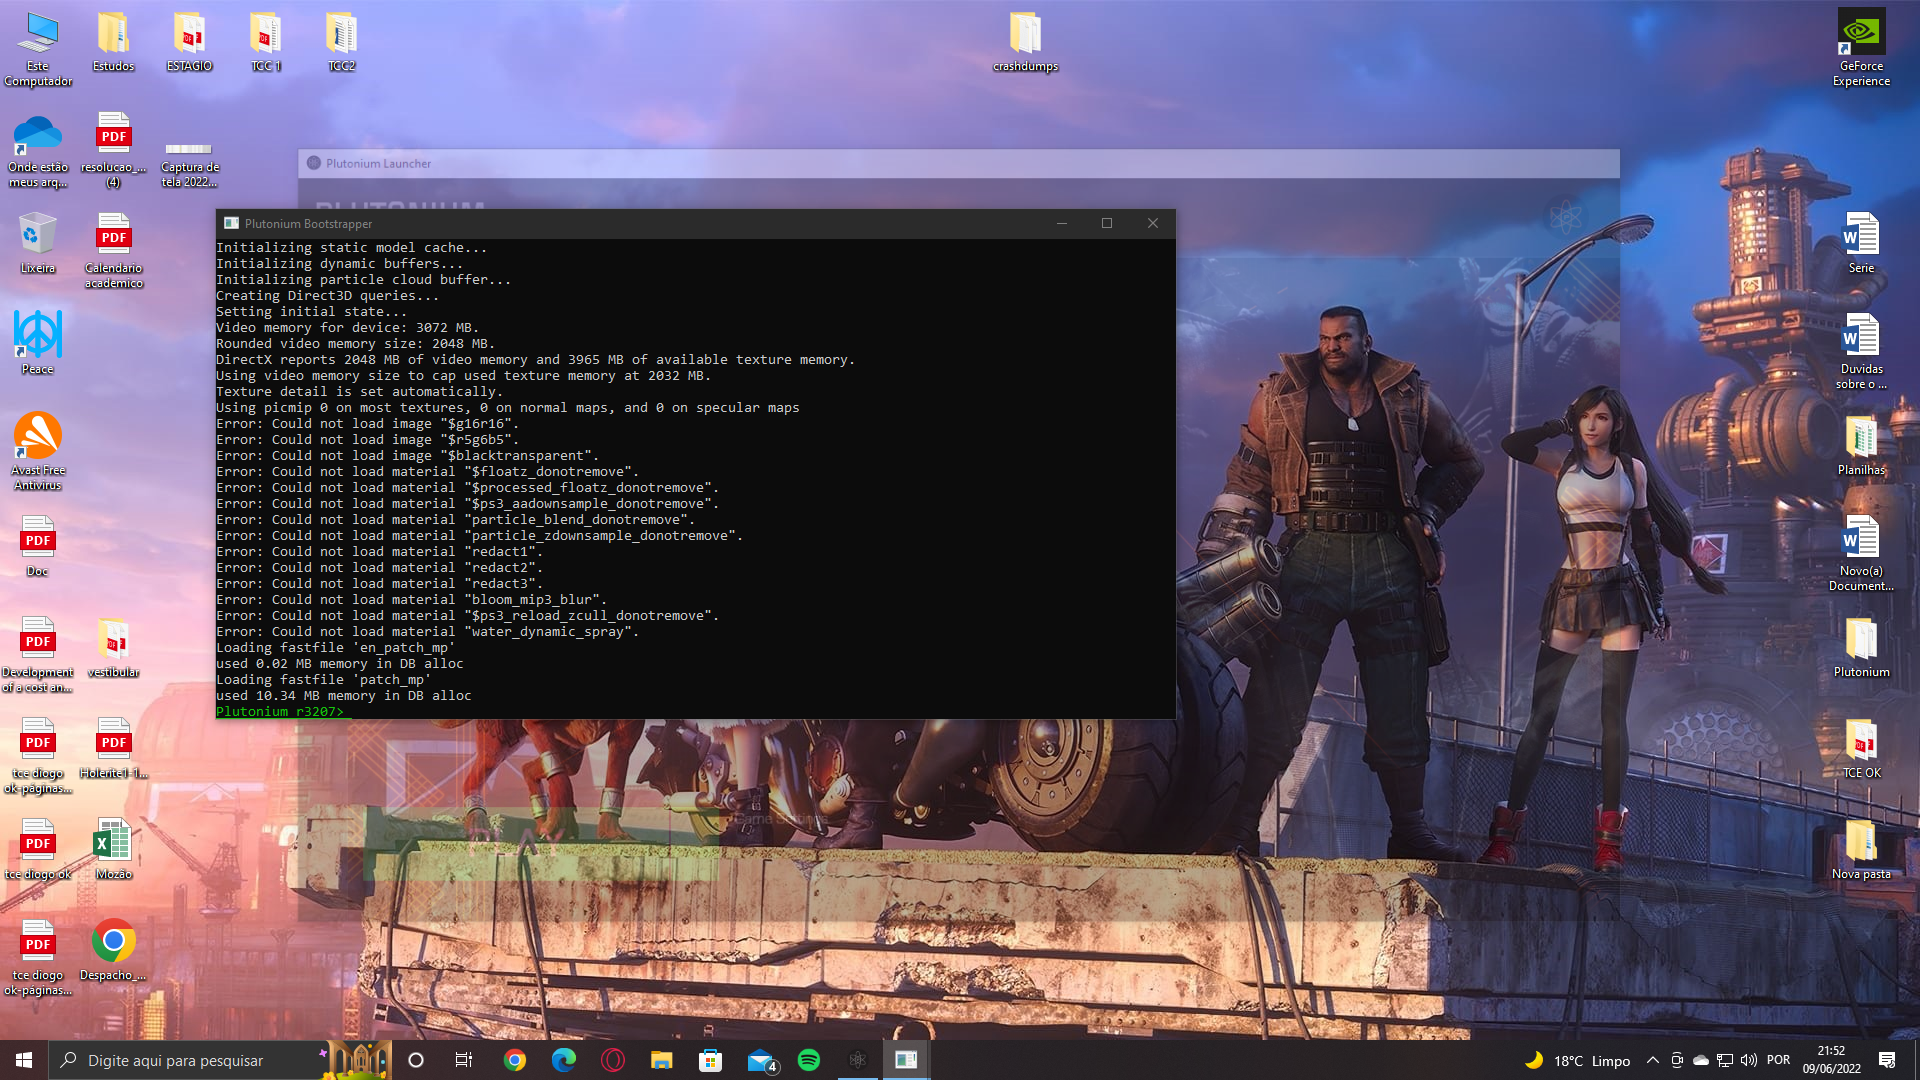Open Development of a cost PDF
Screen dimensions: 1920x1080
click(x=38, y=656)
